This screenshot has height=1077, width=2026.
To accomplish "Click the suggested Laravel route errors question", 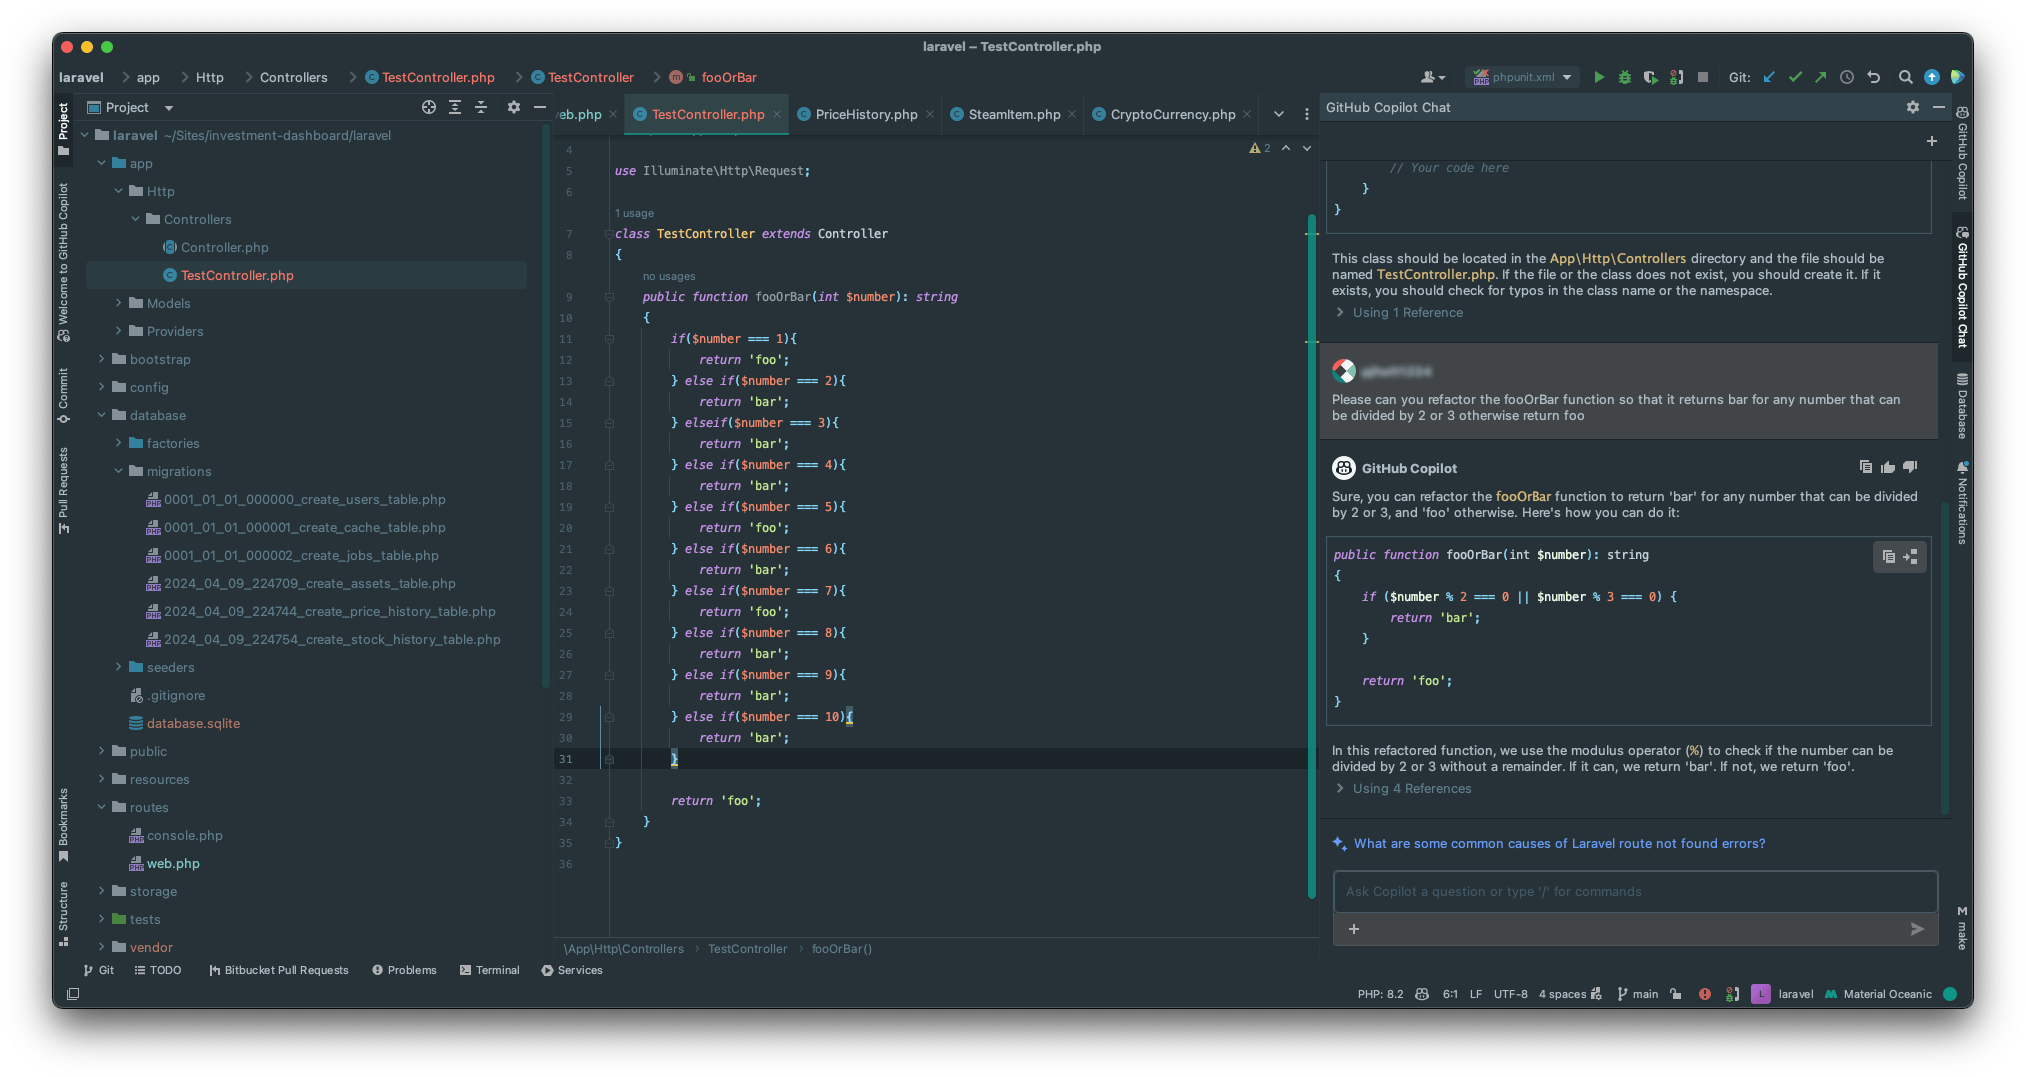I will click(1558, 843).
